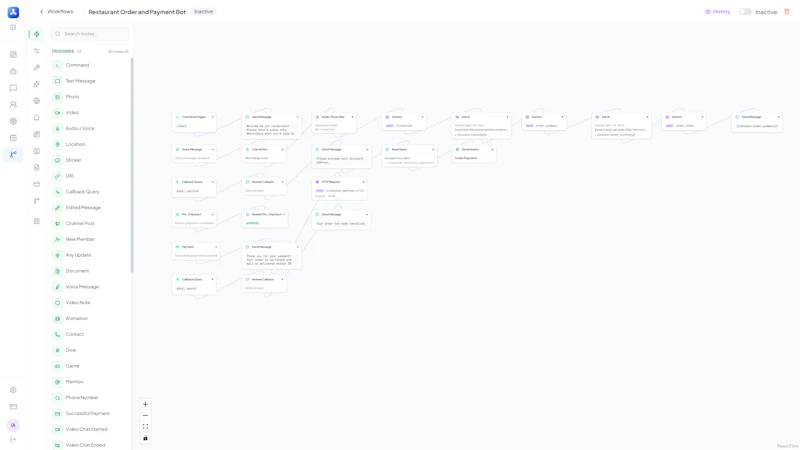Select the Video trigger icon
Viewport: 800px width, 450px height.
57,113
